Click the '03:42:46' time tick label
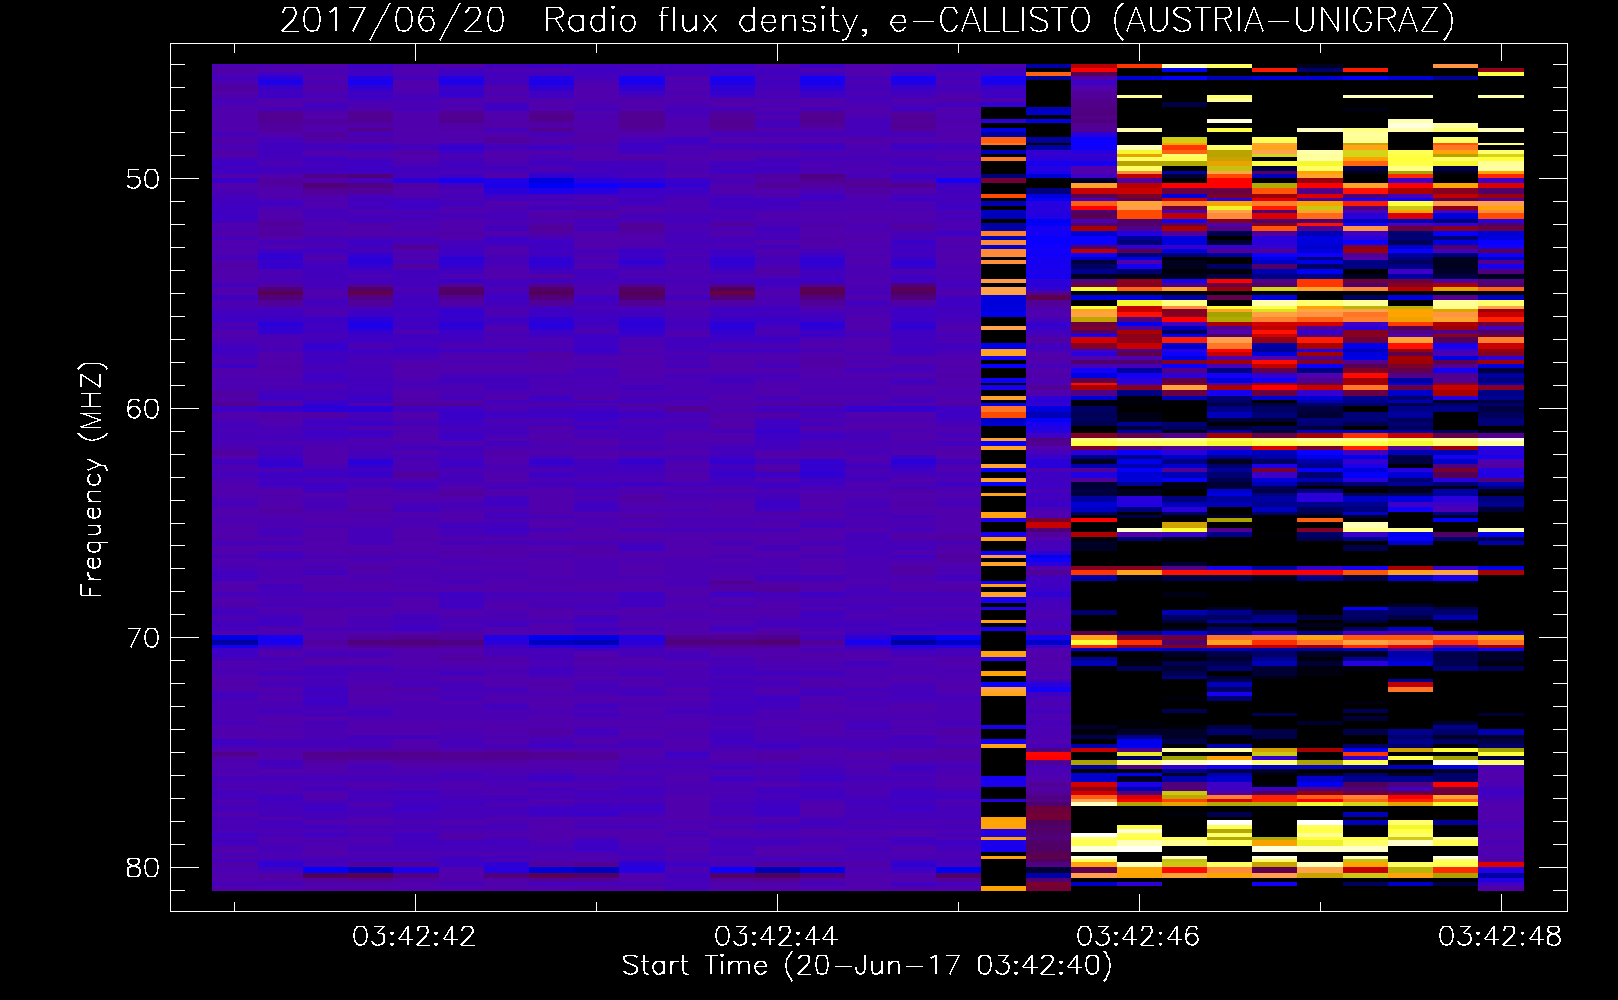 1138,937
